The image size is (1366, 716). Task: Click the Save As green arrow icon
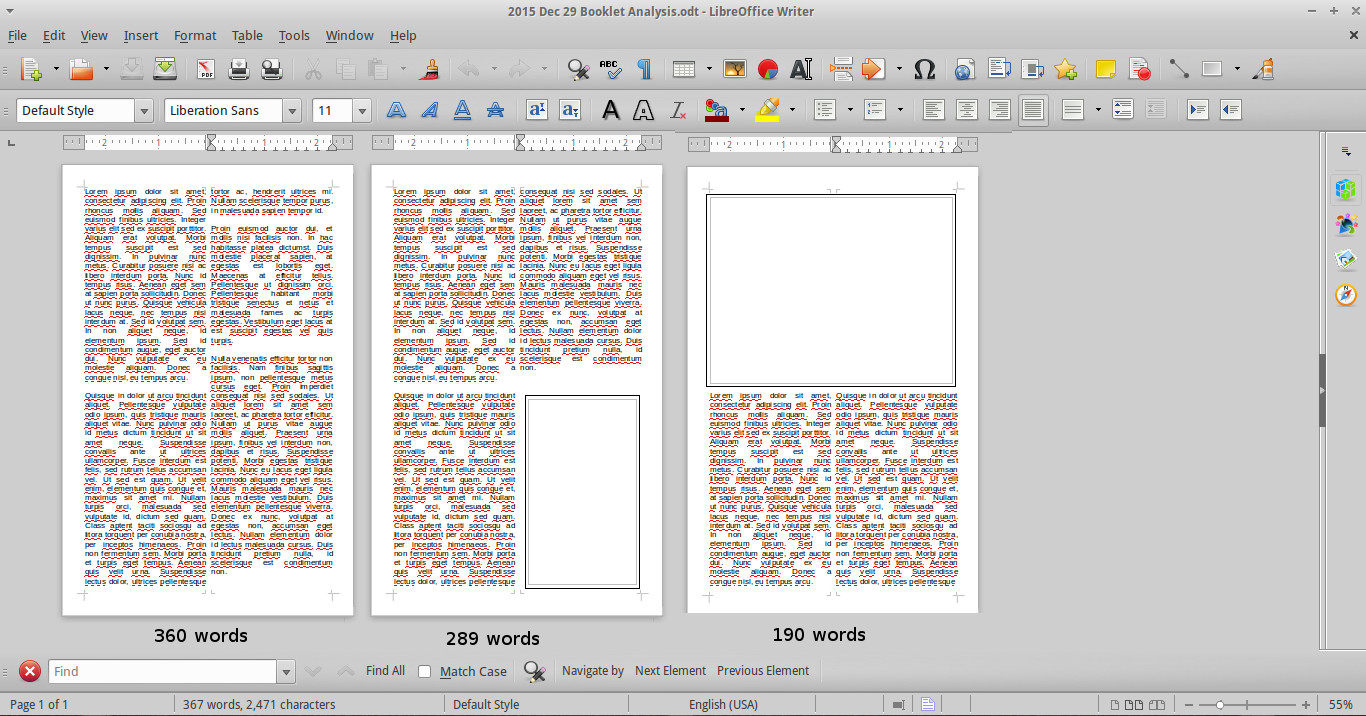pos(165,69)
